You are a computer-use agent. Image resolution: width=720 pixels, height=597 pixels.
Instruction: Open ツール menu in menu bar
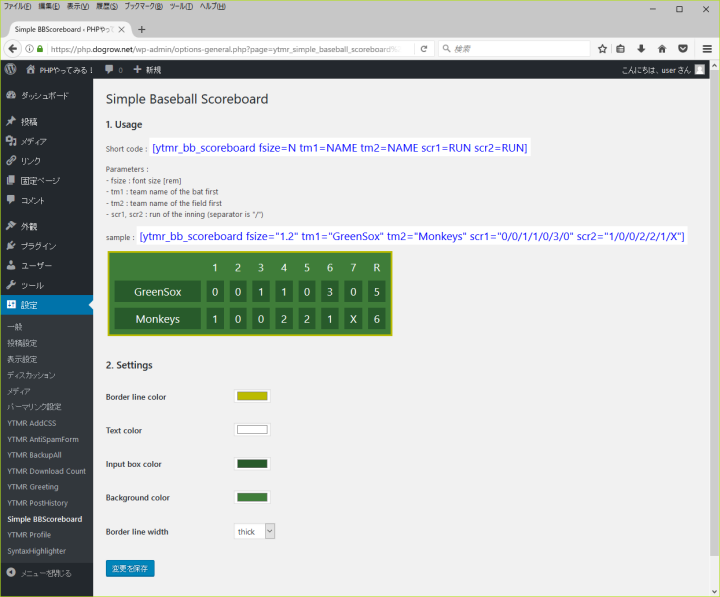tap(181, 6)
